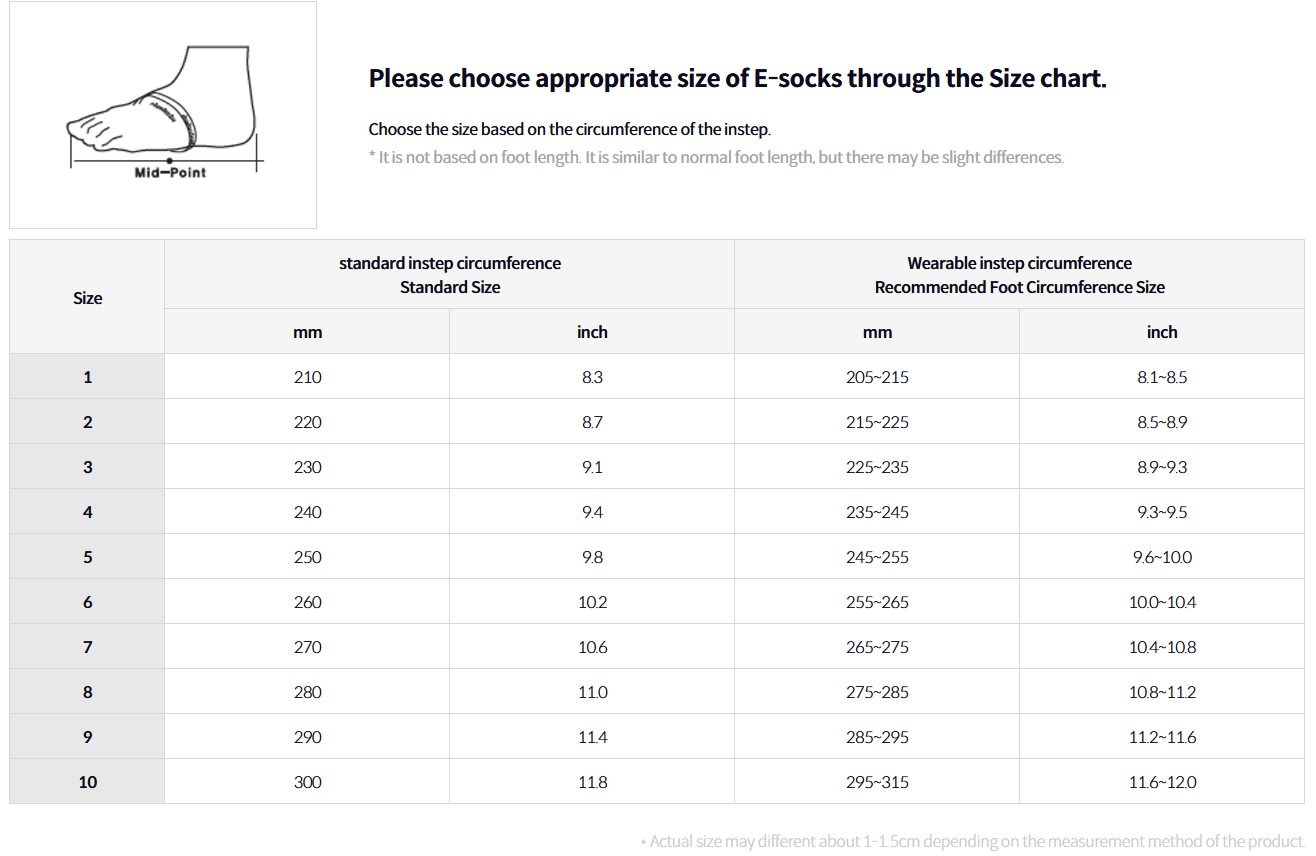Click the instep circumference instruction sentence
Image resolution: width=1316 pixels, height=856 pixels.
tap(570, 129)
